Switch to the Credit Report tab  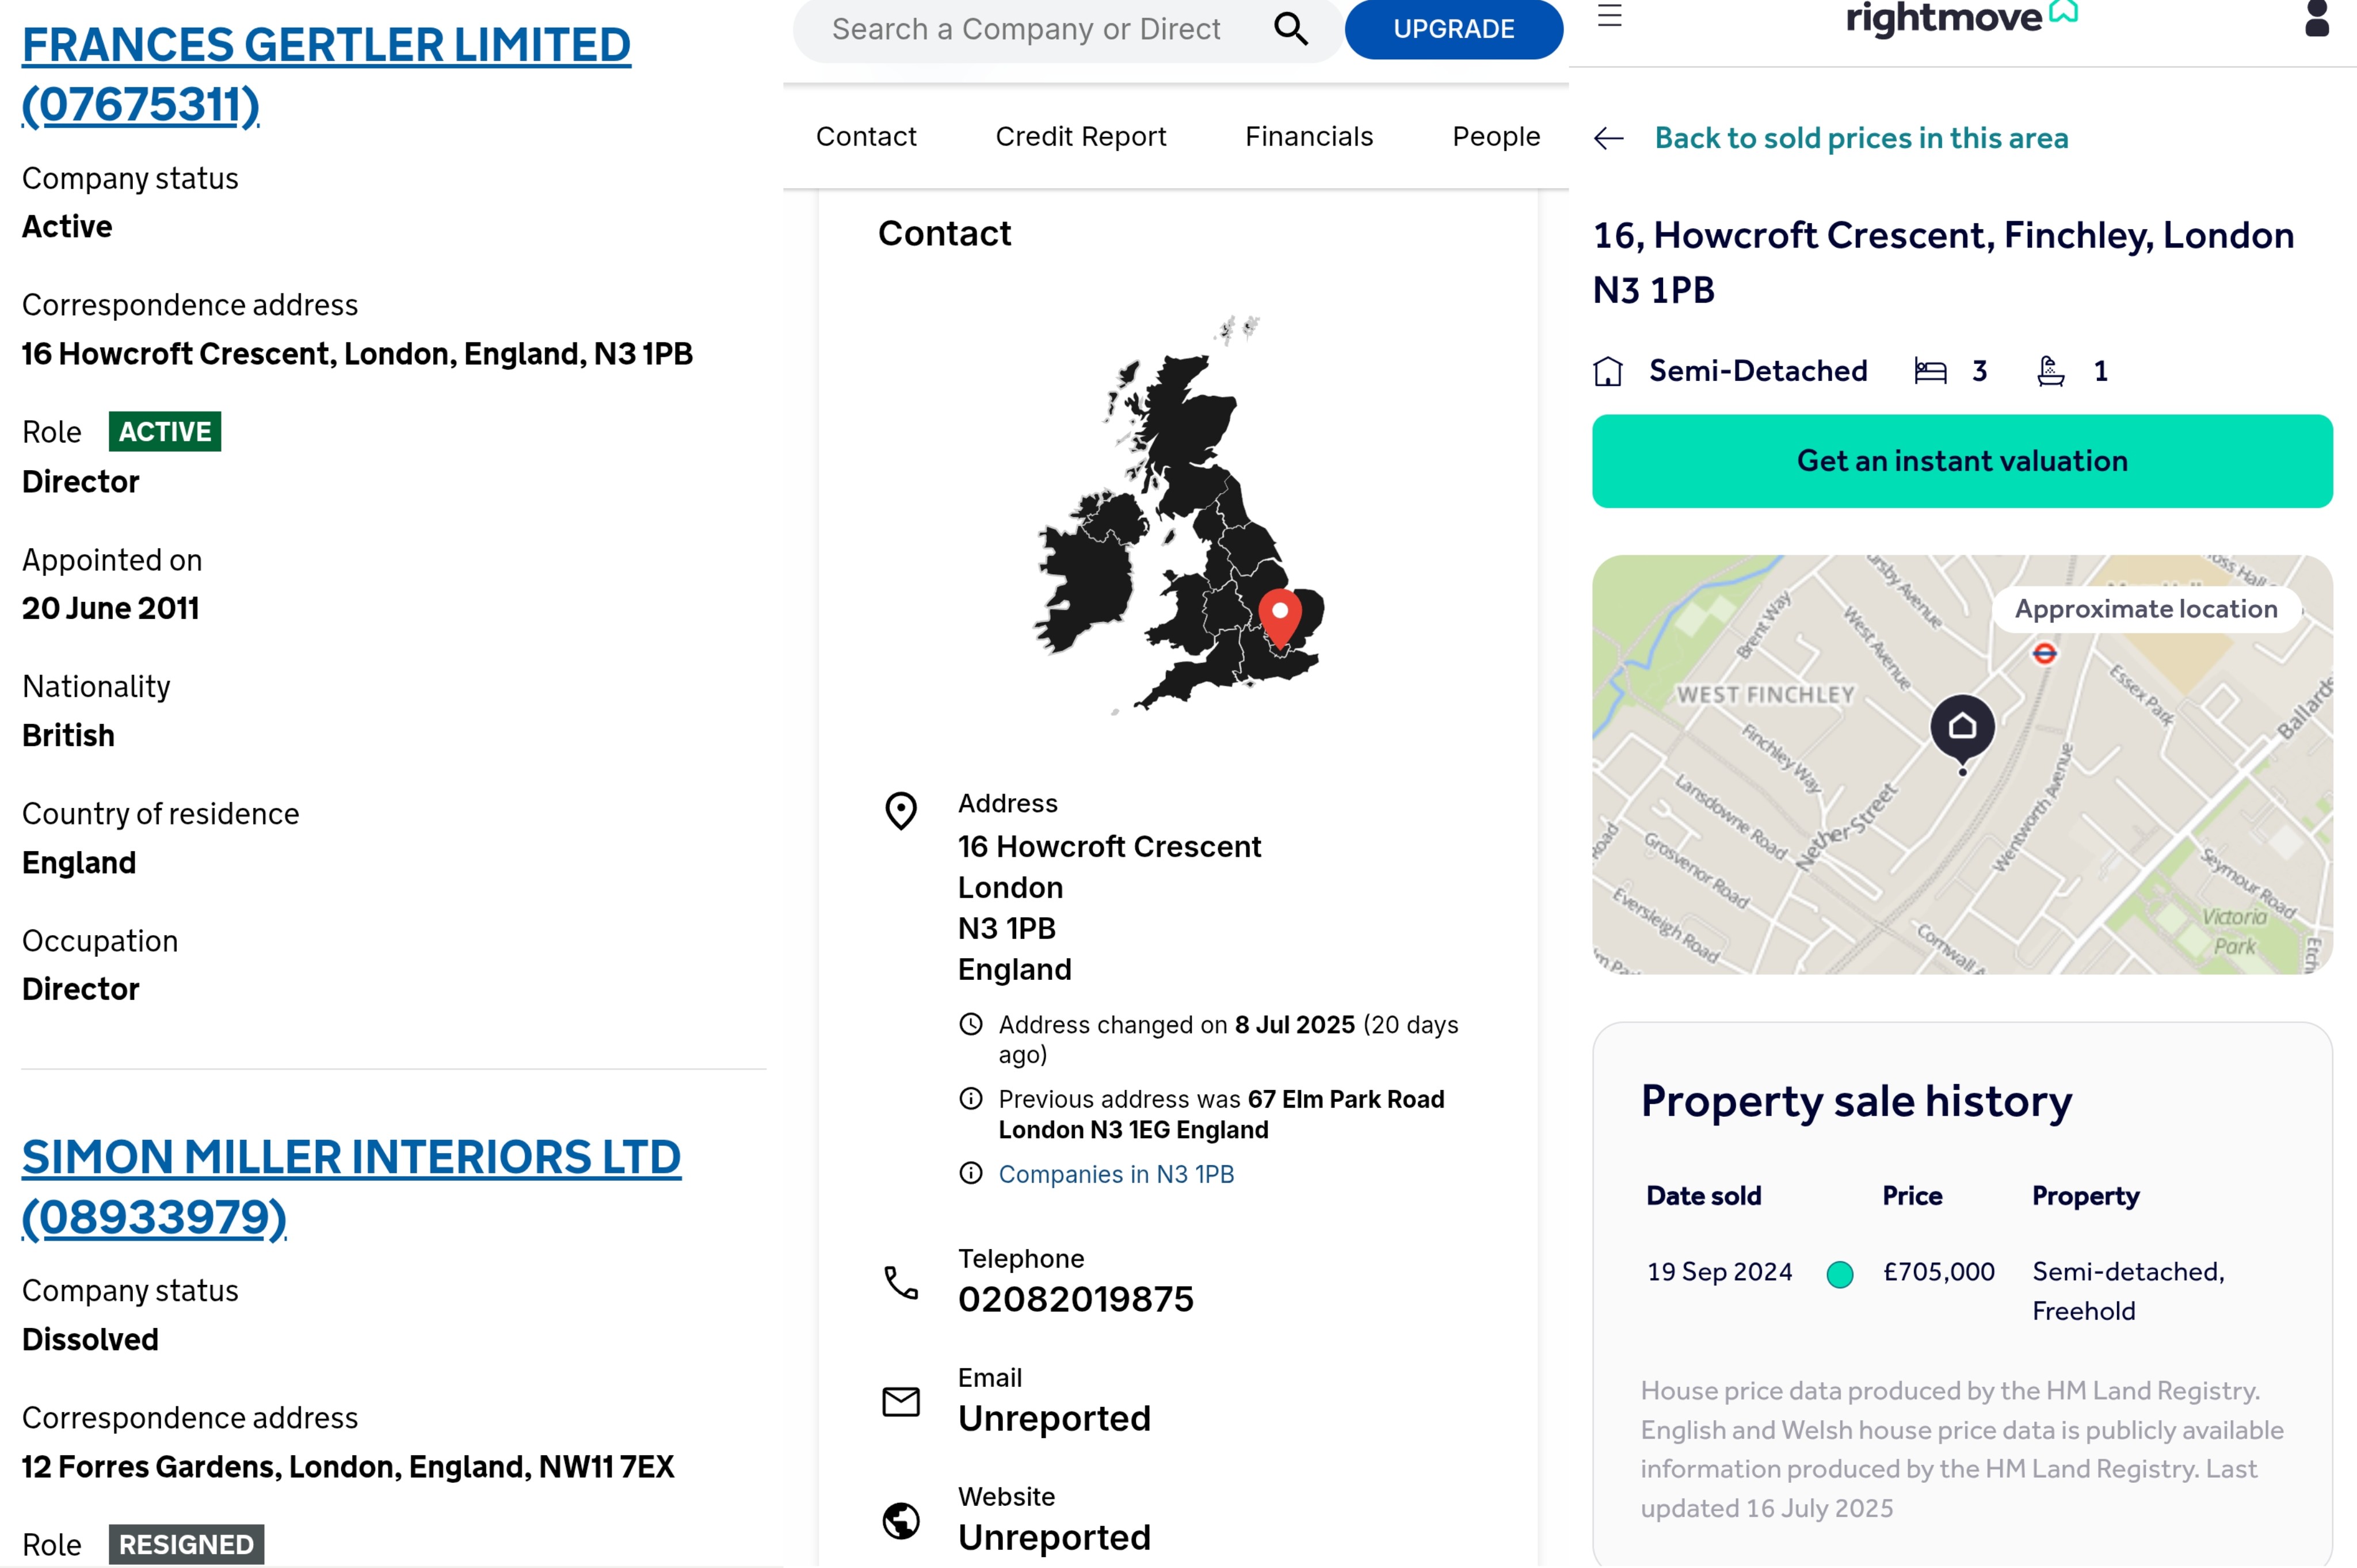pyautogui.click(x=1080, y=136)
